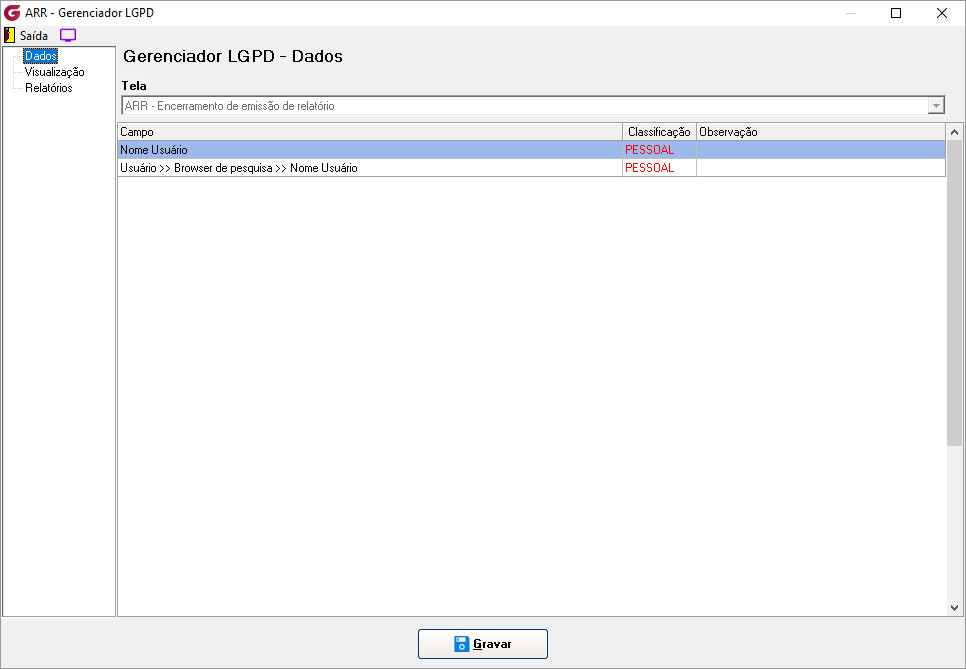Click the scrollbar up arrow

954,132
